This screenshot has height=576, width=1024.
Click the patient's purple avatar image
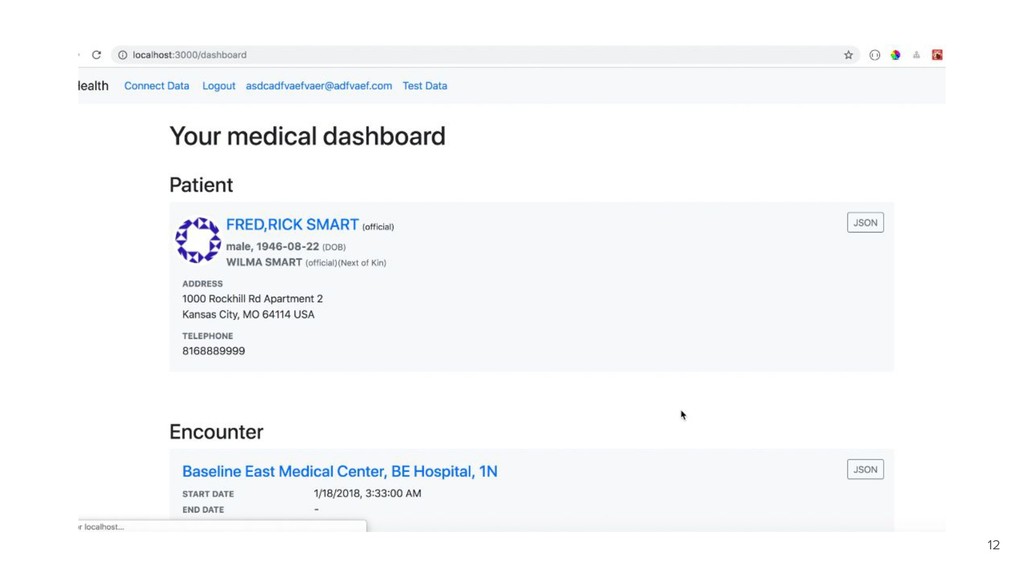198,240
